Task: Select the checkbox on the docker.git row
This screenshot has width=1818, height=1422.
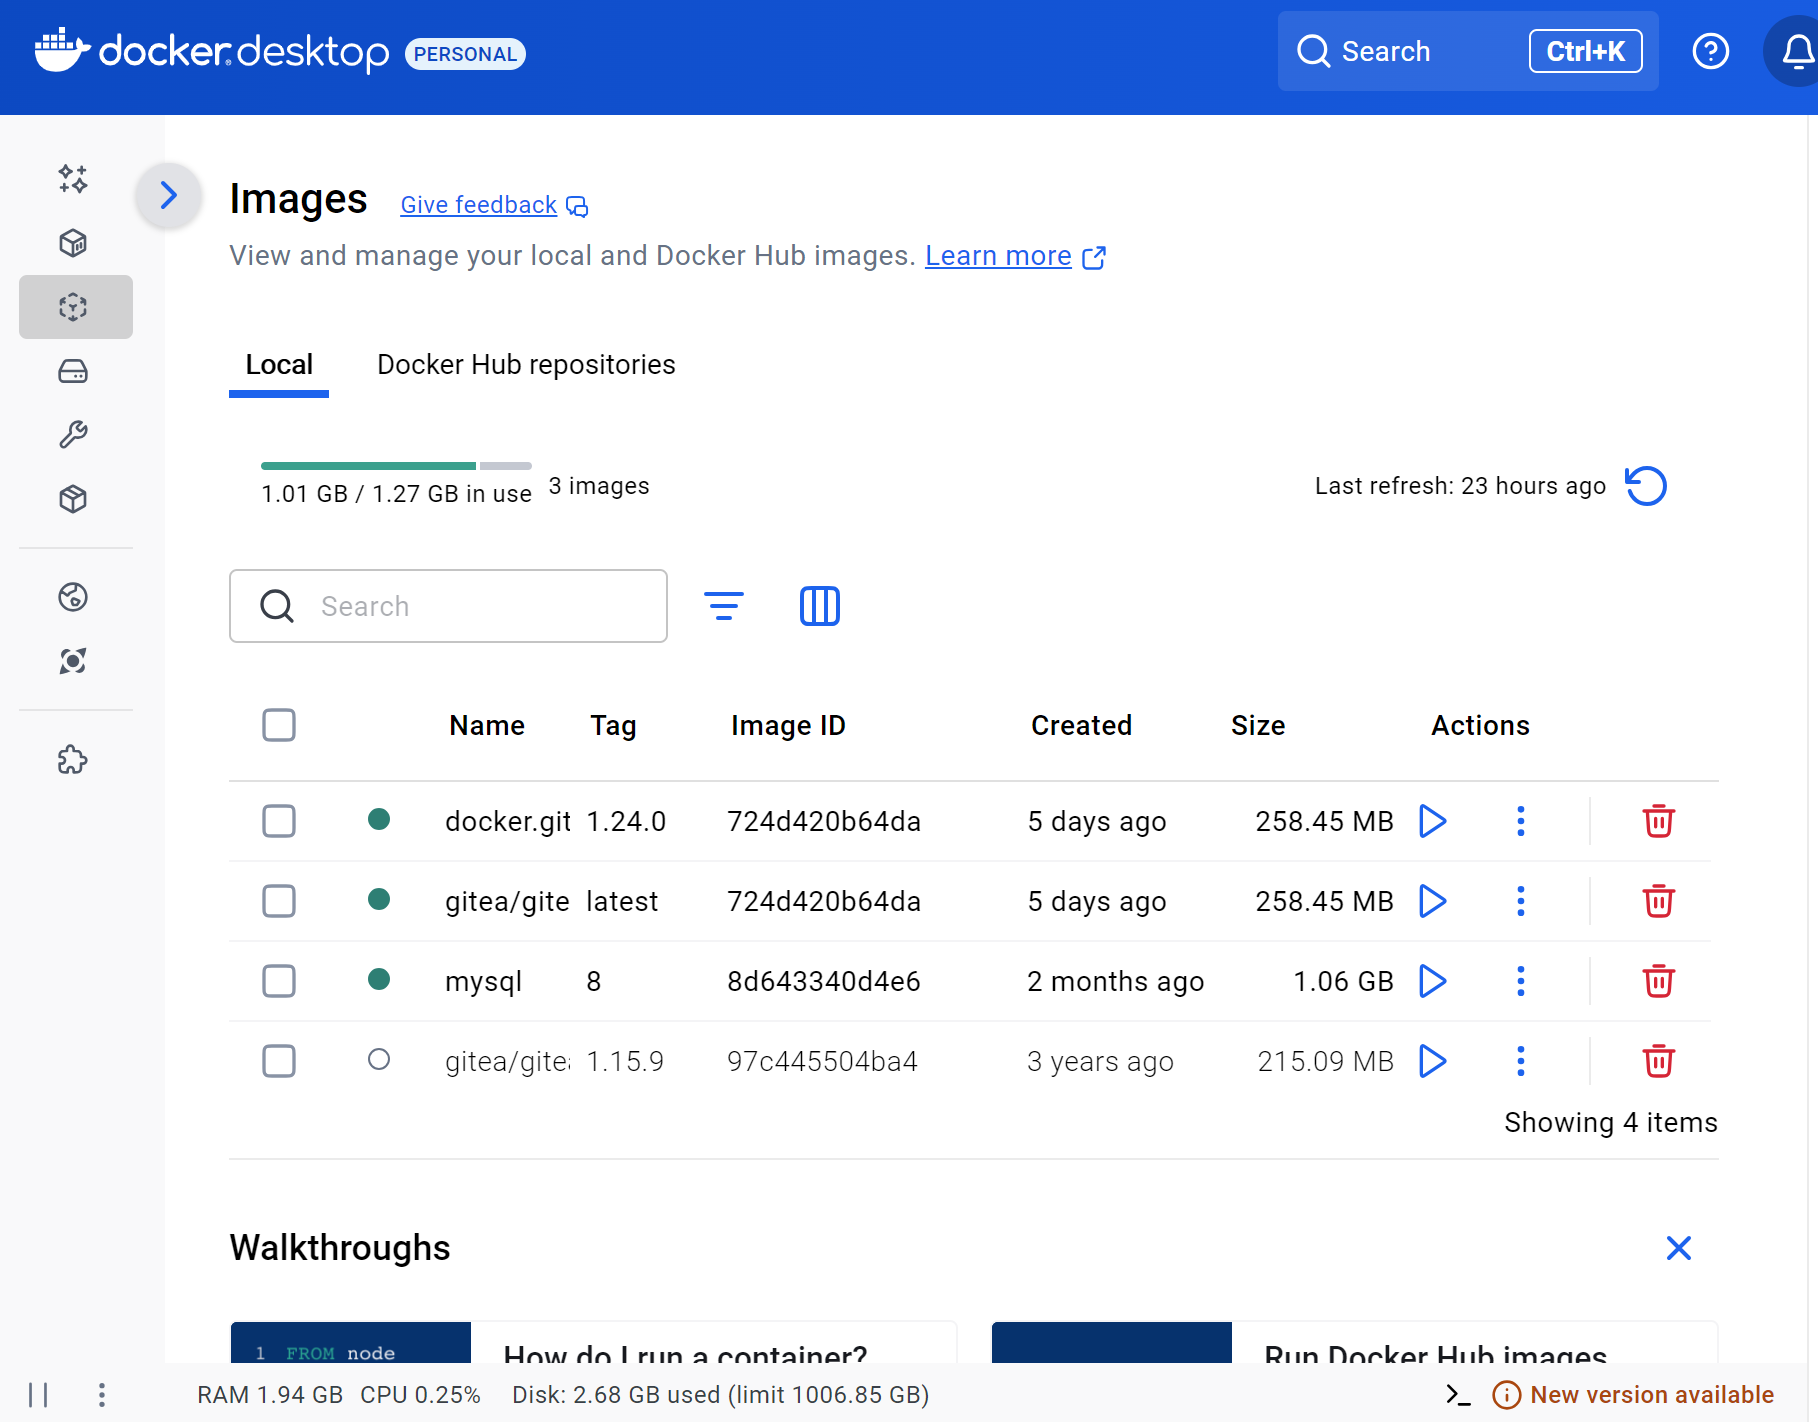Action: tap(279, 821)
